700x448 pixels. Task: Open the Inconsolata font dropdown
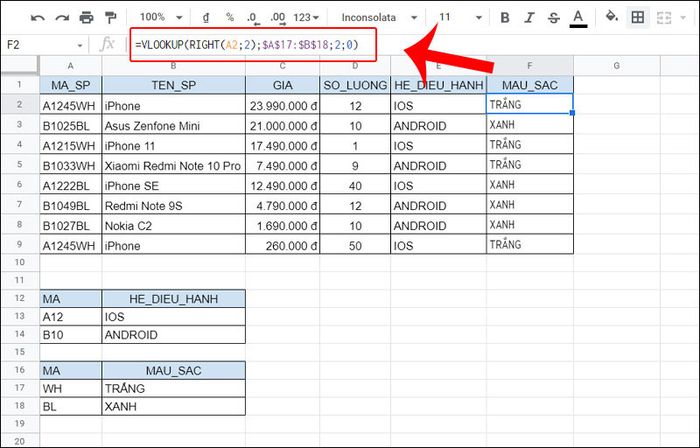click(x=379, y=18)
